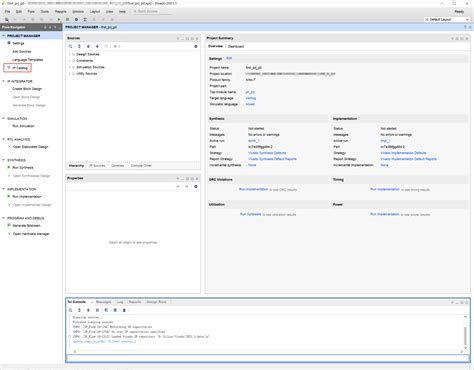Expand the Simulation Sources folder
Image resolution: width=474 pixels, height=370 pixels.
[x=70, y=67]
